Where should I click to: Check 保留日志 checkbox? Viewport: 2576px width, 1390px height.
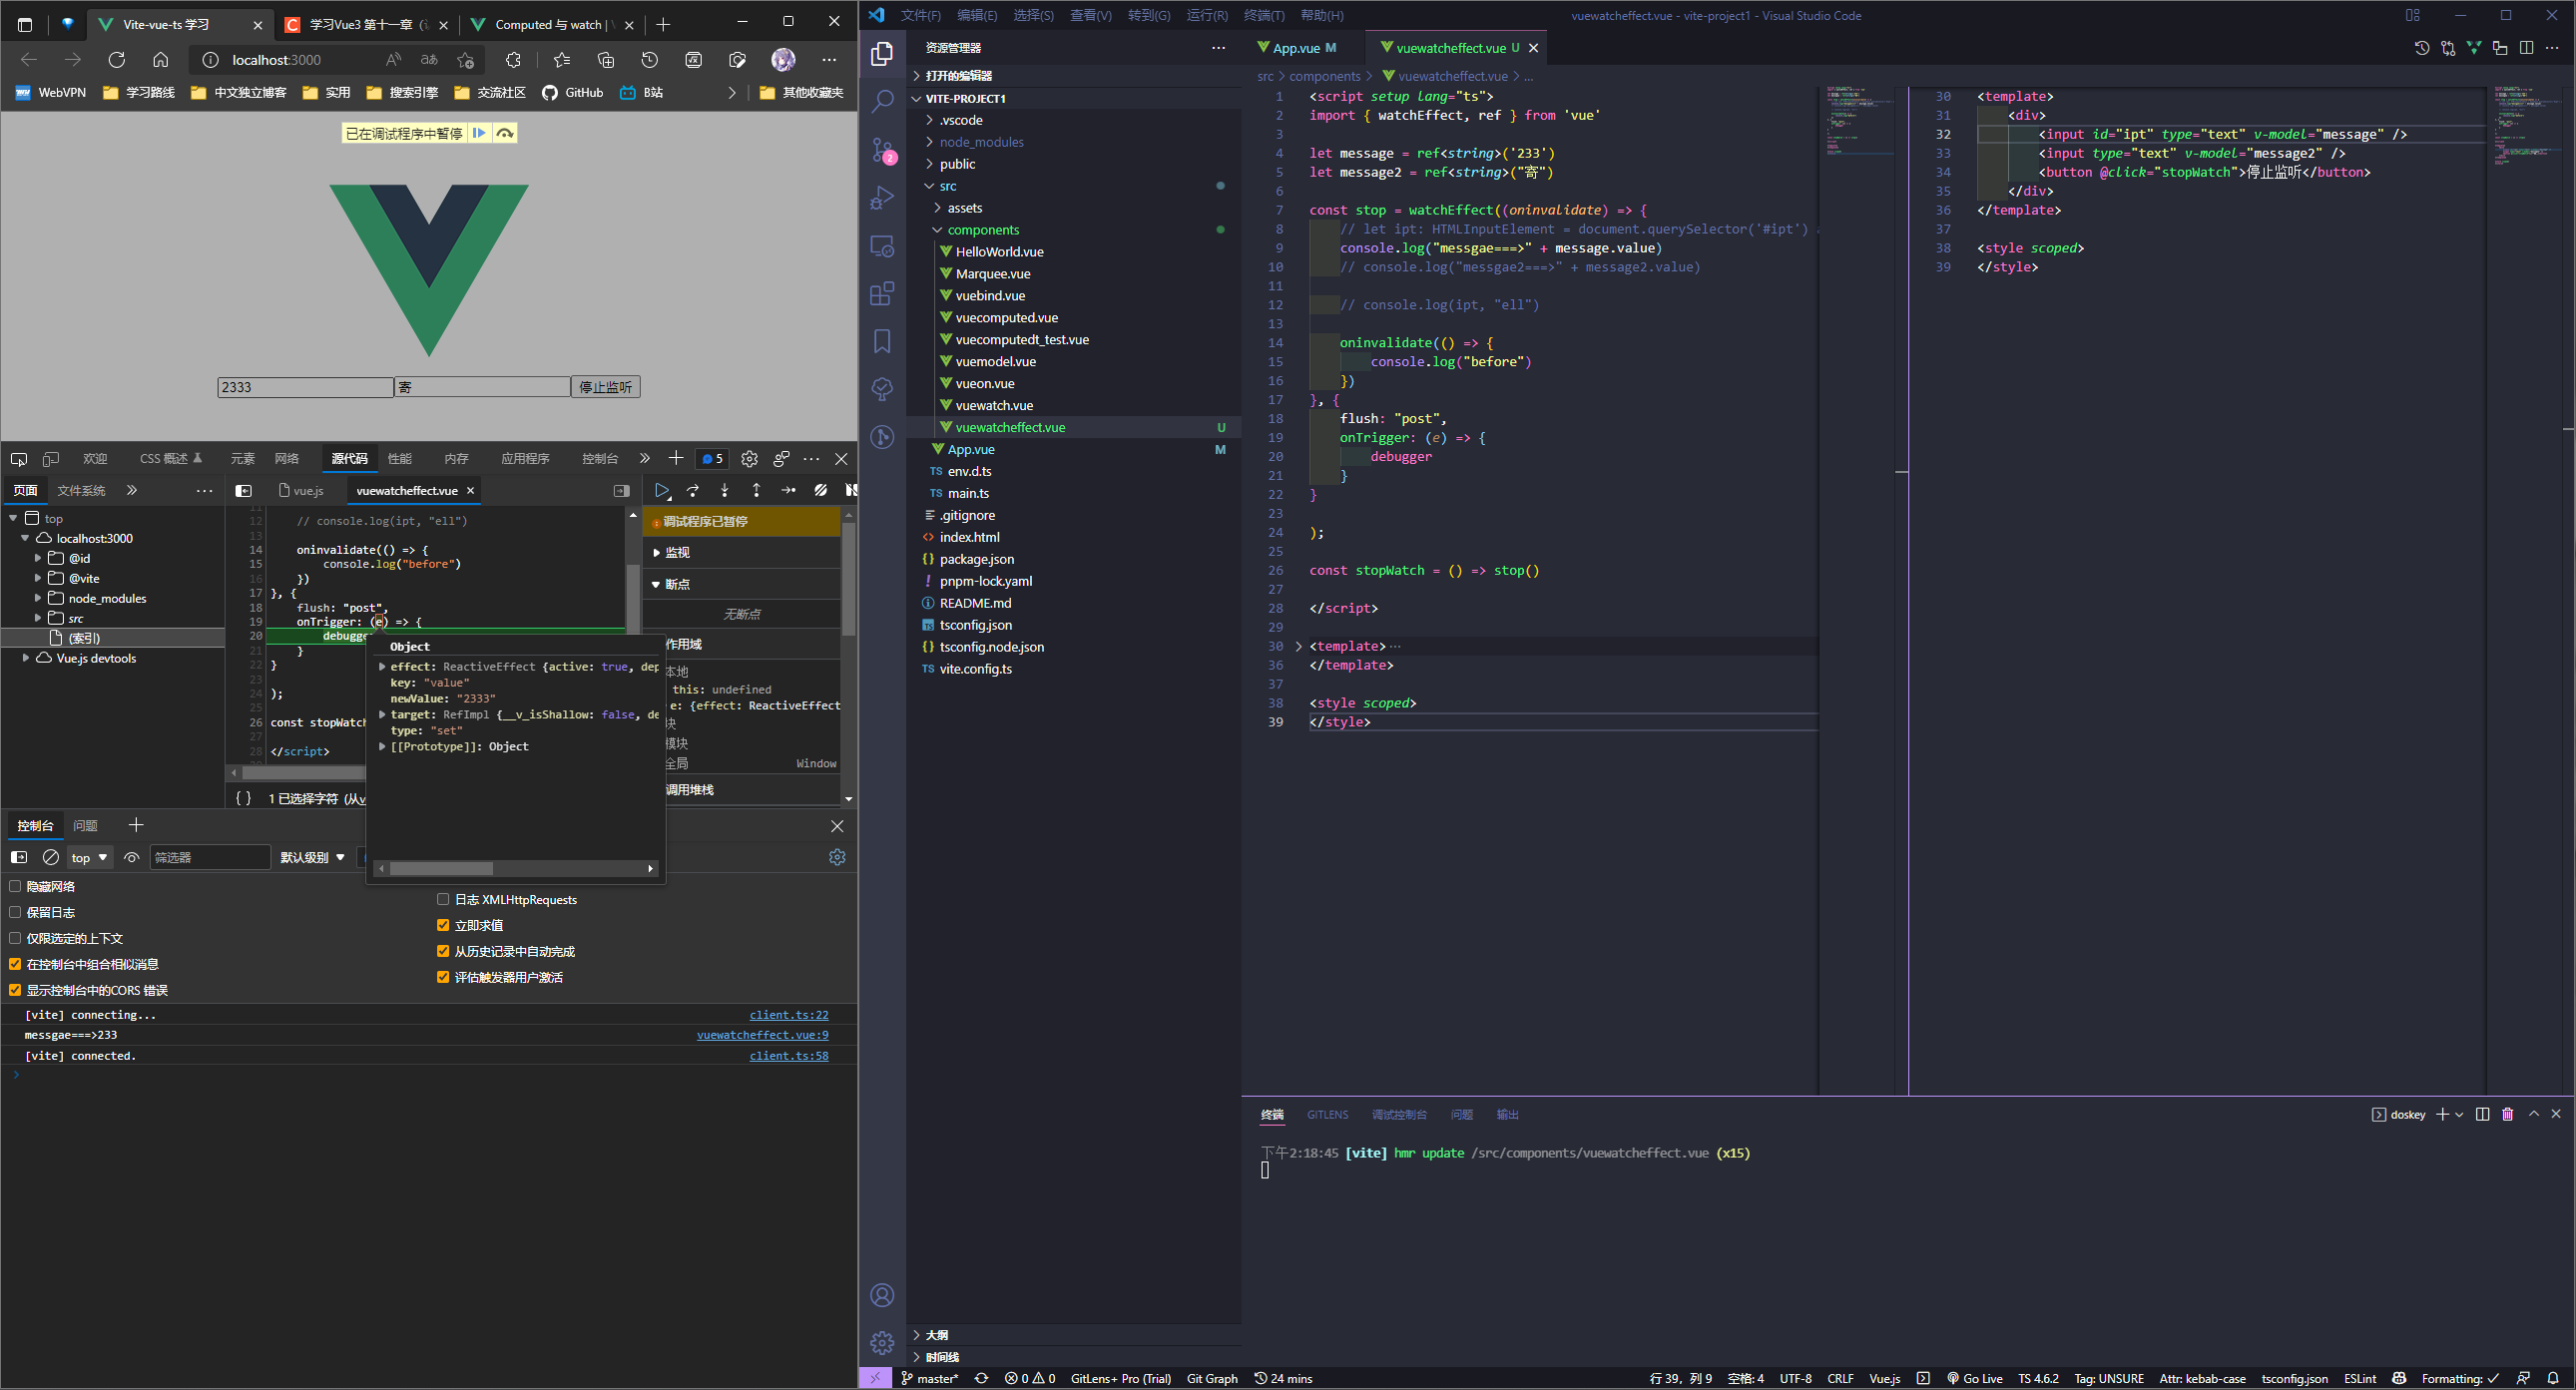pyautogui.click(x=15, y=912)
